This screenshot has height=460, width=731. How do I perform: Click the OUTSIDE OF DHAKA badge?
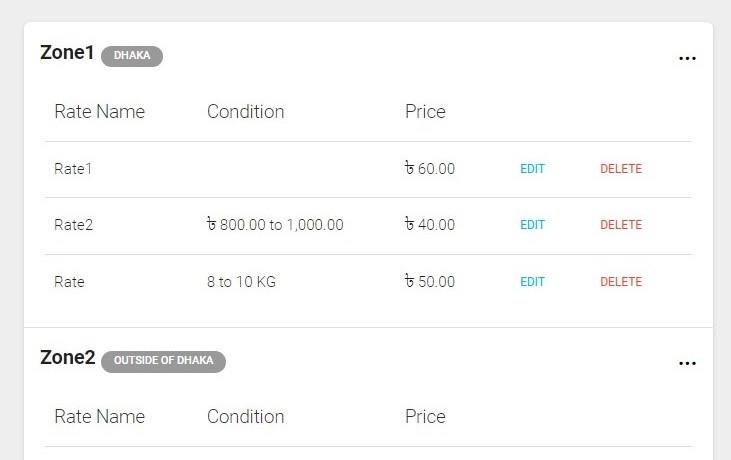pyautogui.click(x=163, y=361)
